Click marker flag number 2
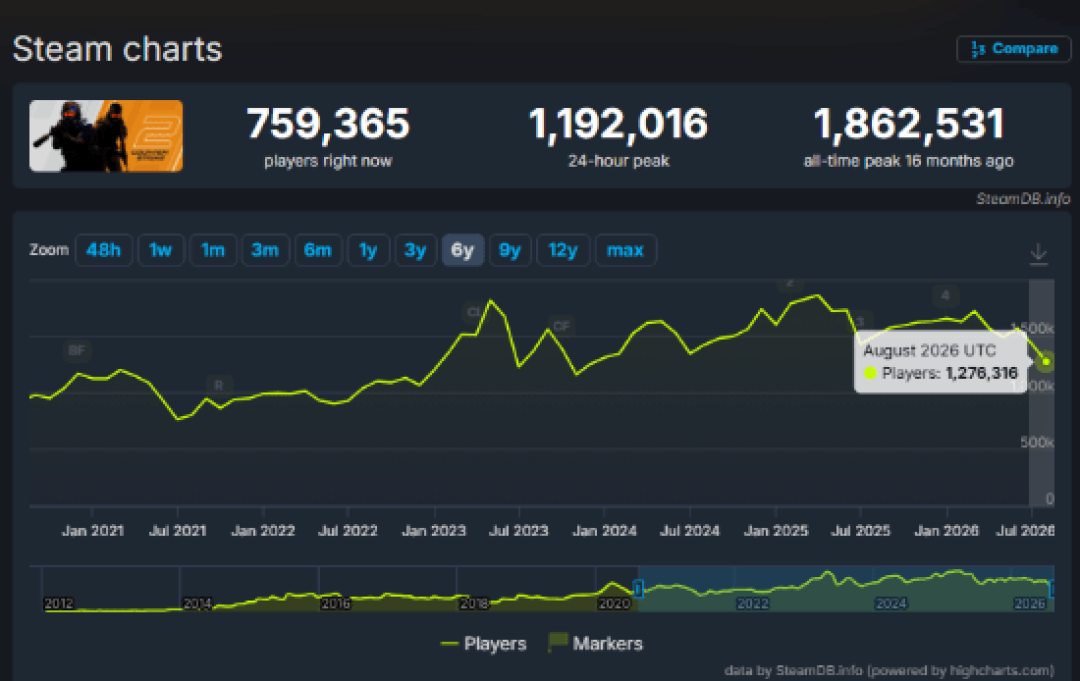This screenshot has width=1080, height=681. [790, 283]
